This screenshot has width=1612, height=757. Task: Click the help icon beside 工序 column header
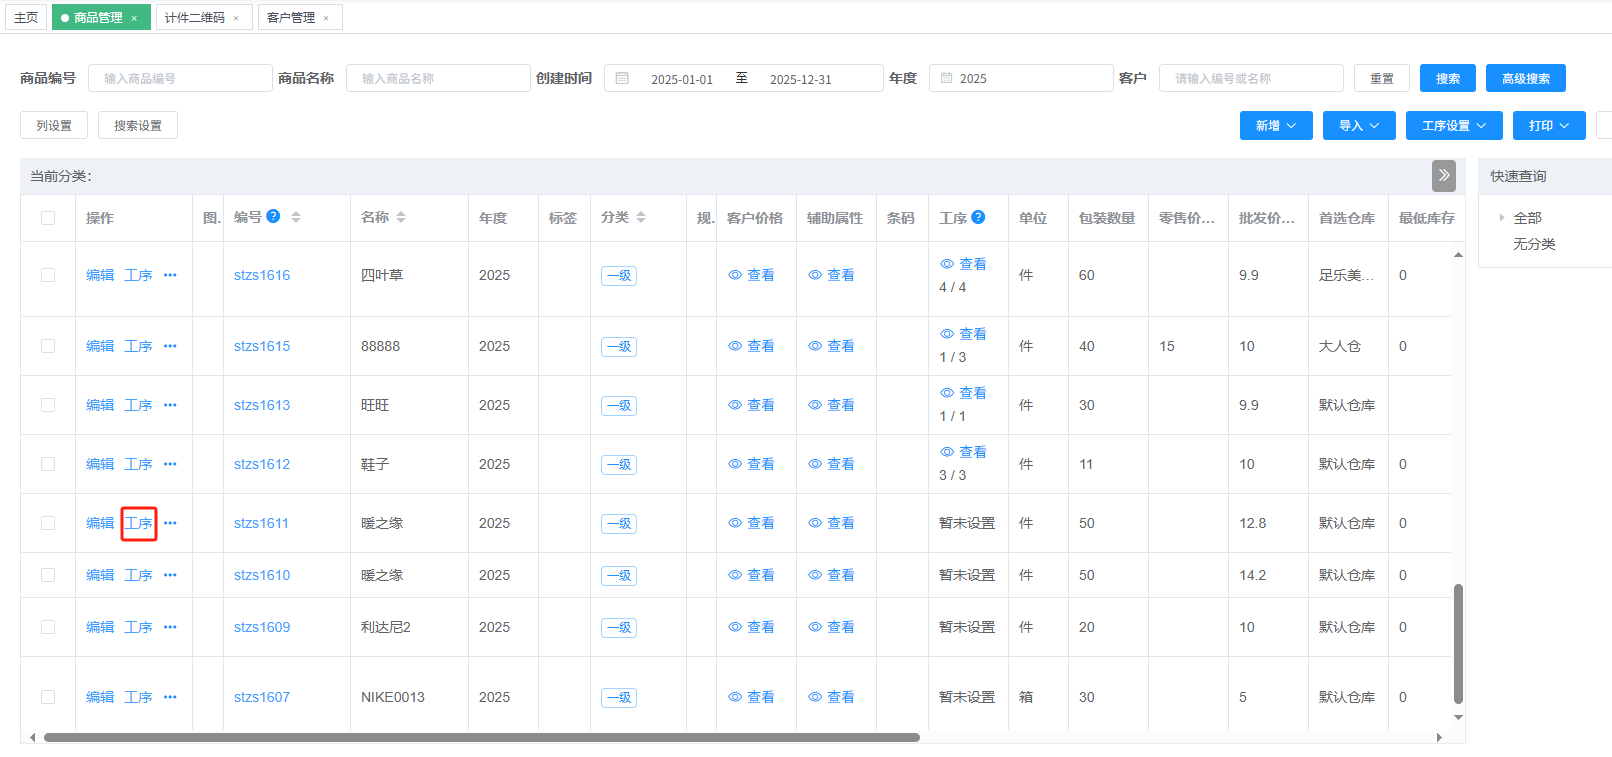[x=978, y=217]
